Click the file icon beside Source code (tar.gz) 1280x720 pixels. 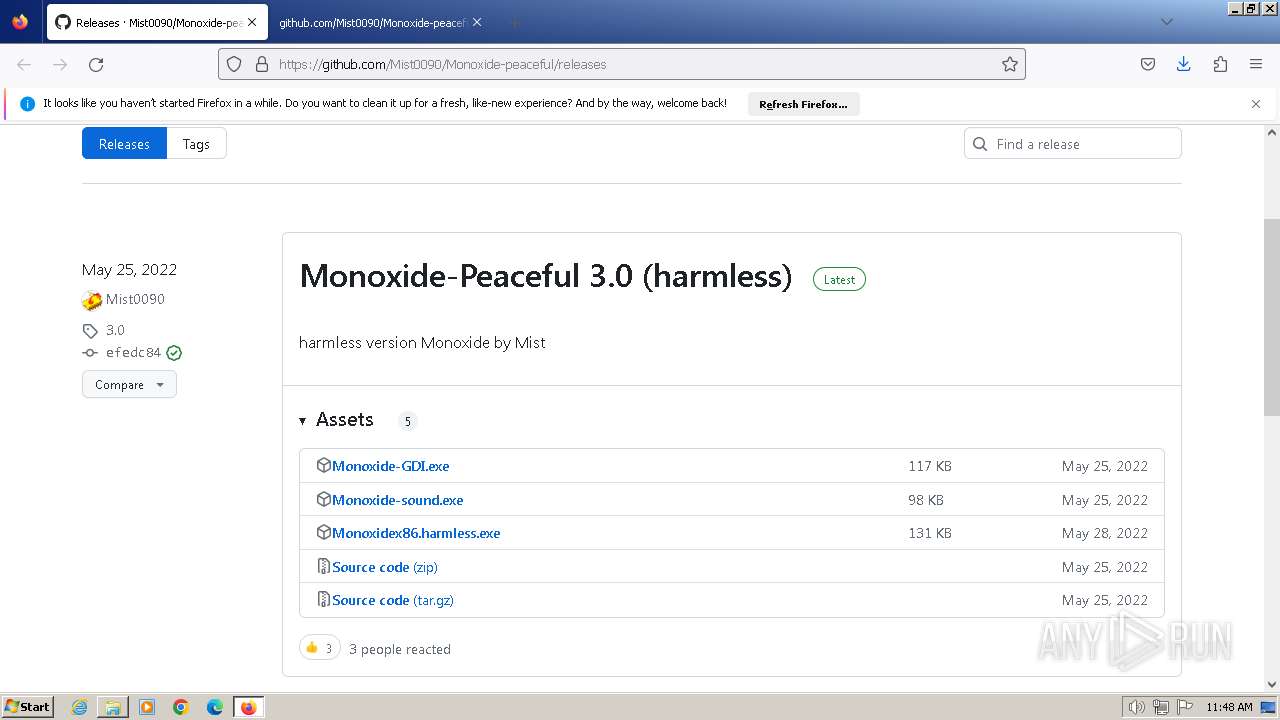tap(323, 599)
